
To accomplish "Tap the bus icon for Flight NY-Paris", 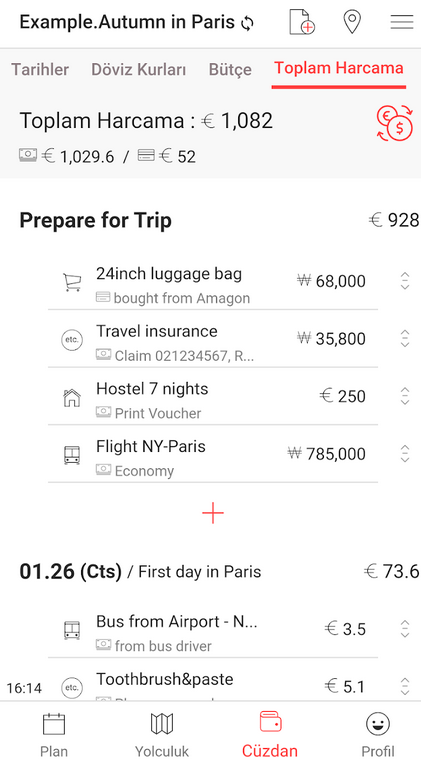I will (x=72, y=455).
